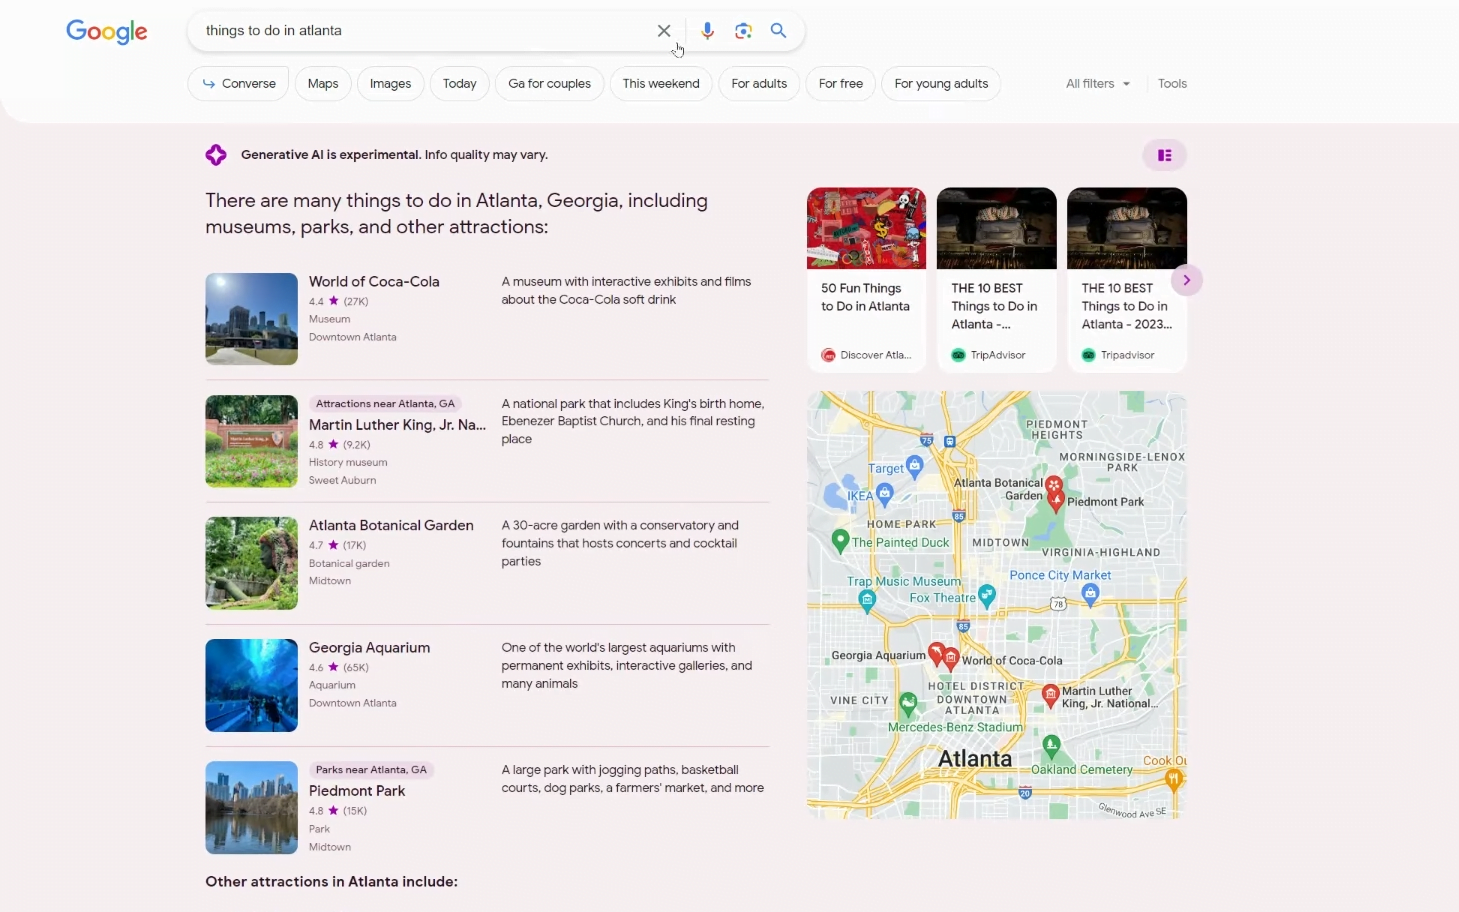Apply the This weekend filter chip
This screenshot has height=912, width=1459.
pos(660,84)
